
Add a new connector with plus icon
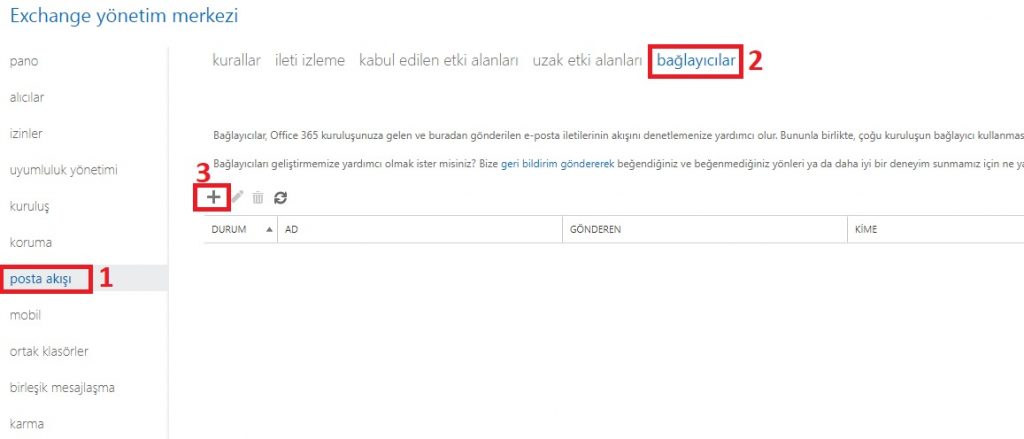click(x=214, y=197)
